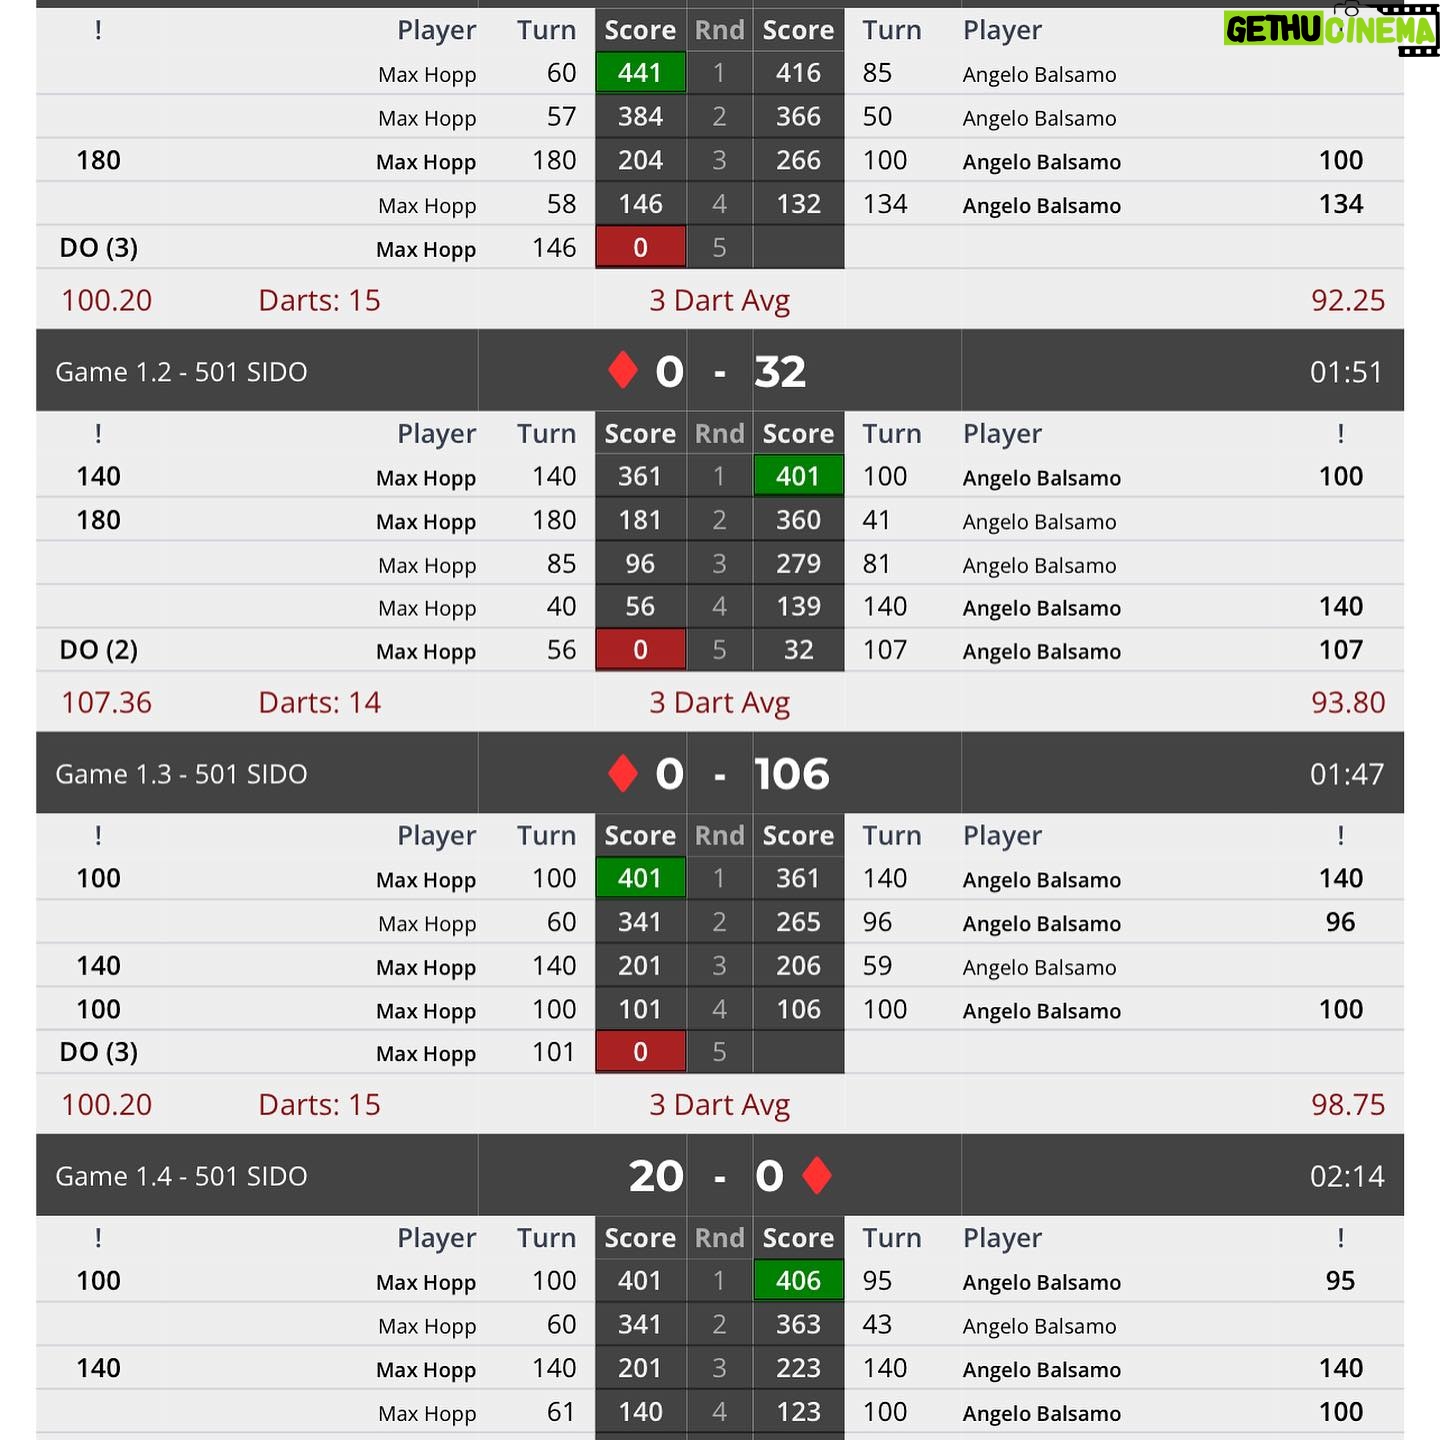This screenshot has height=1440, width=1440.
Task: Click 107.36 three dart average
Action: (x=107, y=703)
